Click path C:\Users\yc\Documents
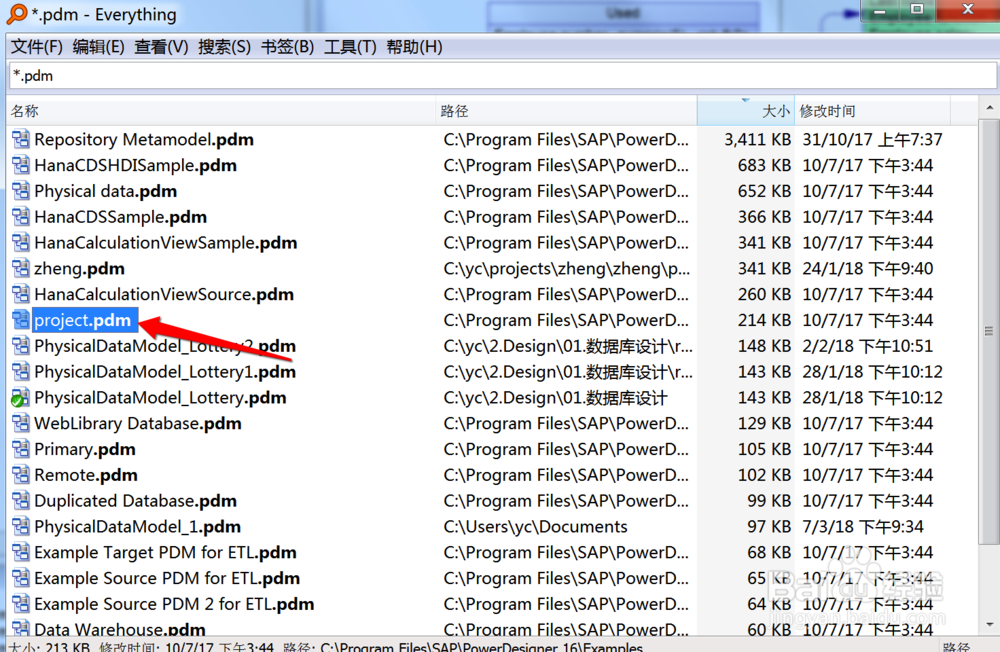Image resolution: width=1000 pixels, height=652 pixels. [x=536, y=526]
